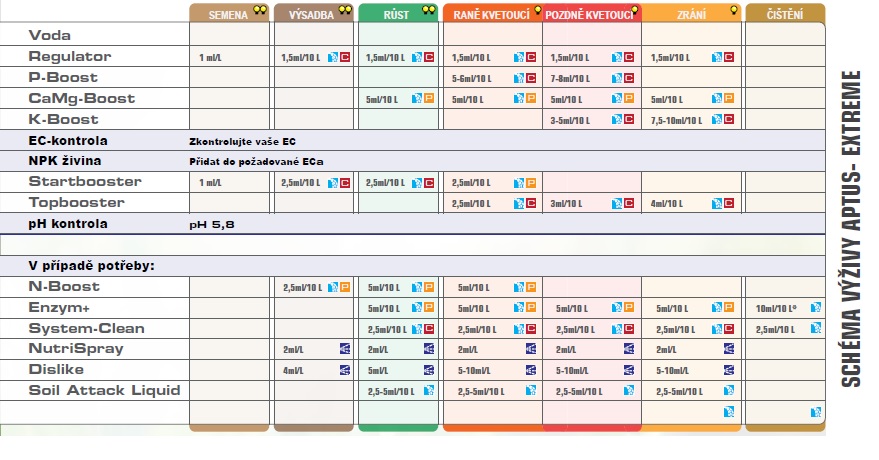
Task: Click vertical title 'Schéma výživy Aptus - Extreme'
Action: point(851,229)
